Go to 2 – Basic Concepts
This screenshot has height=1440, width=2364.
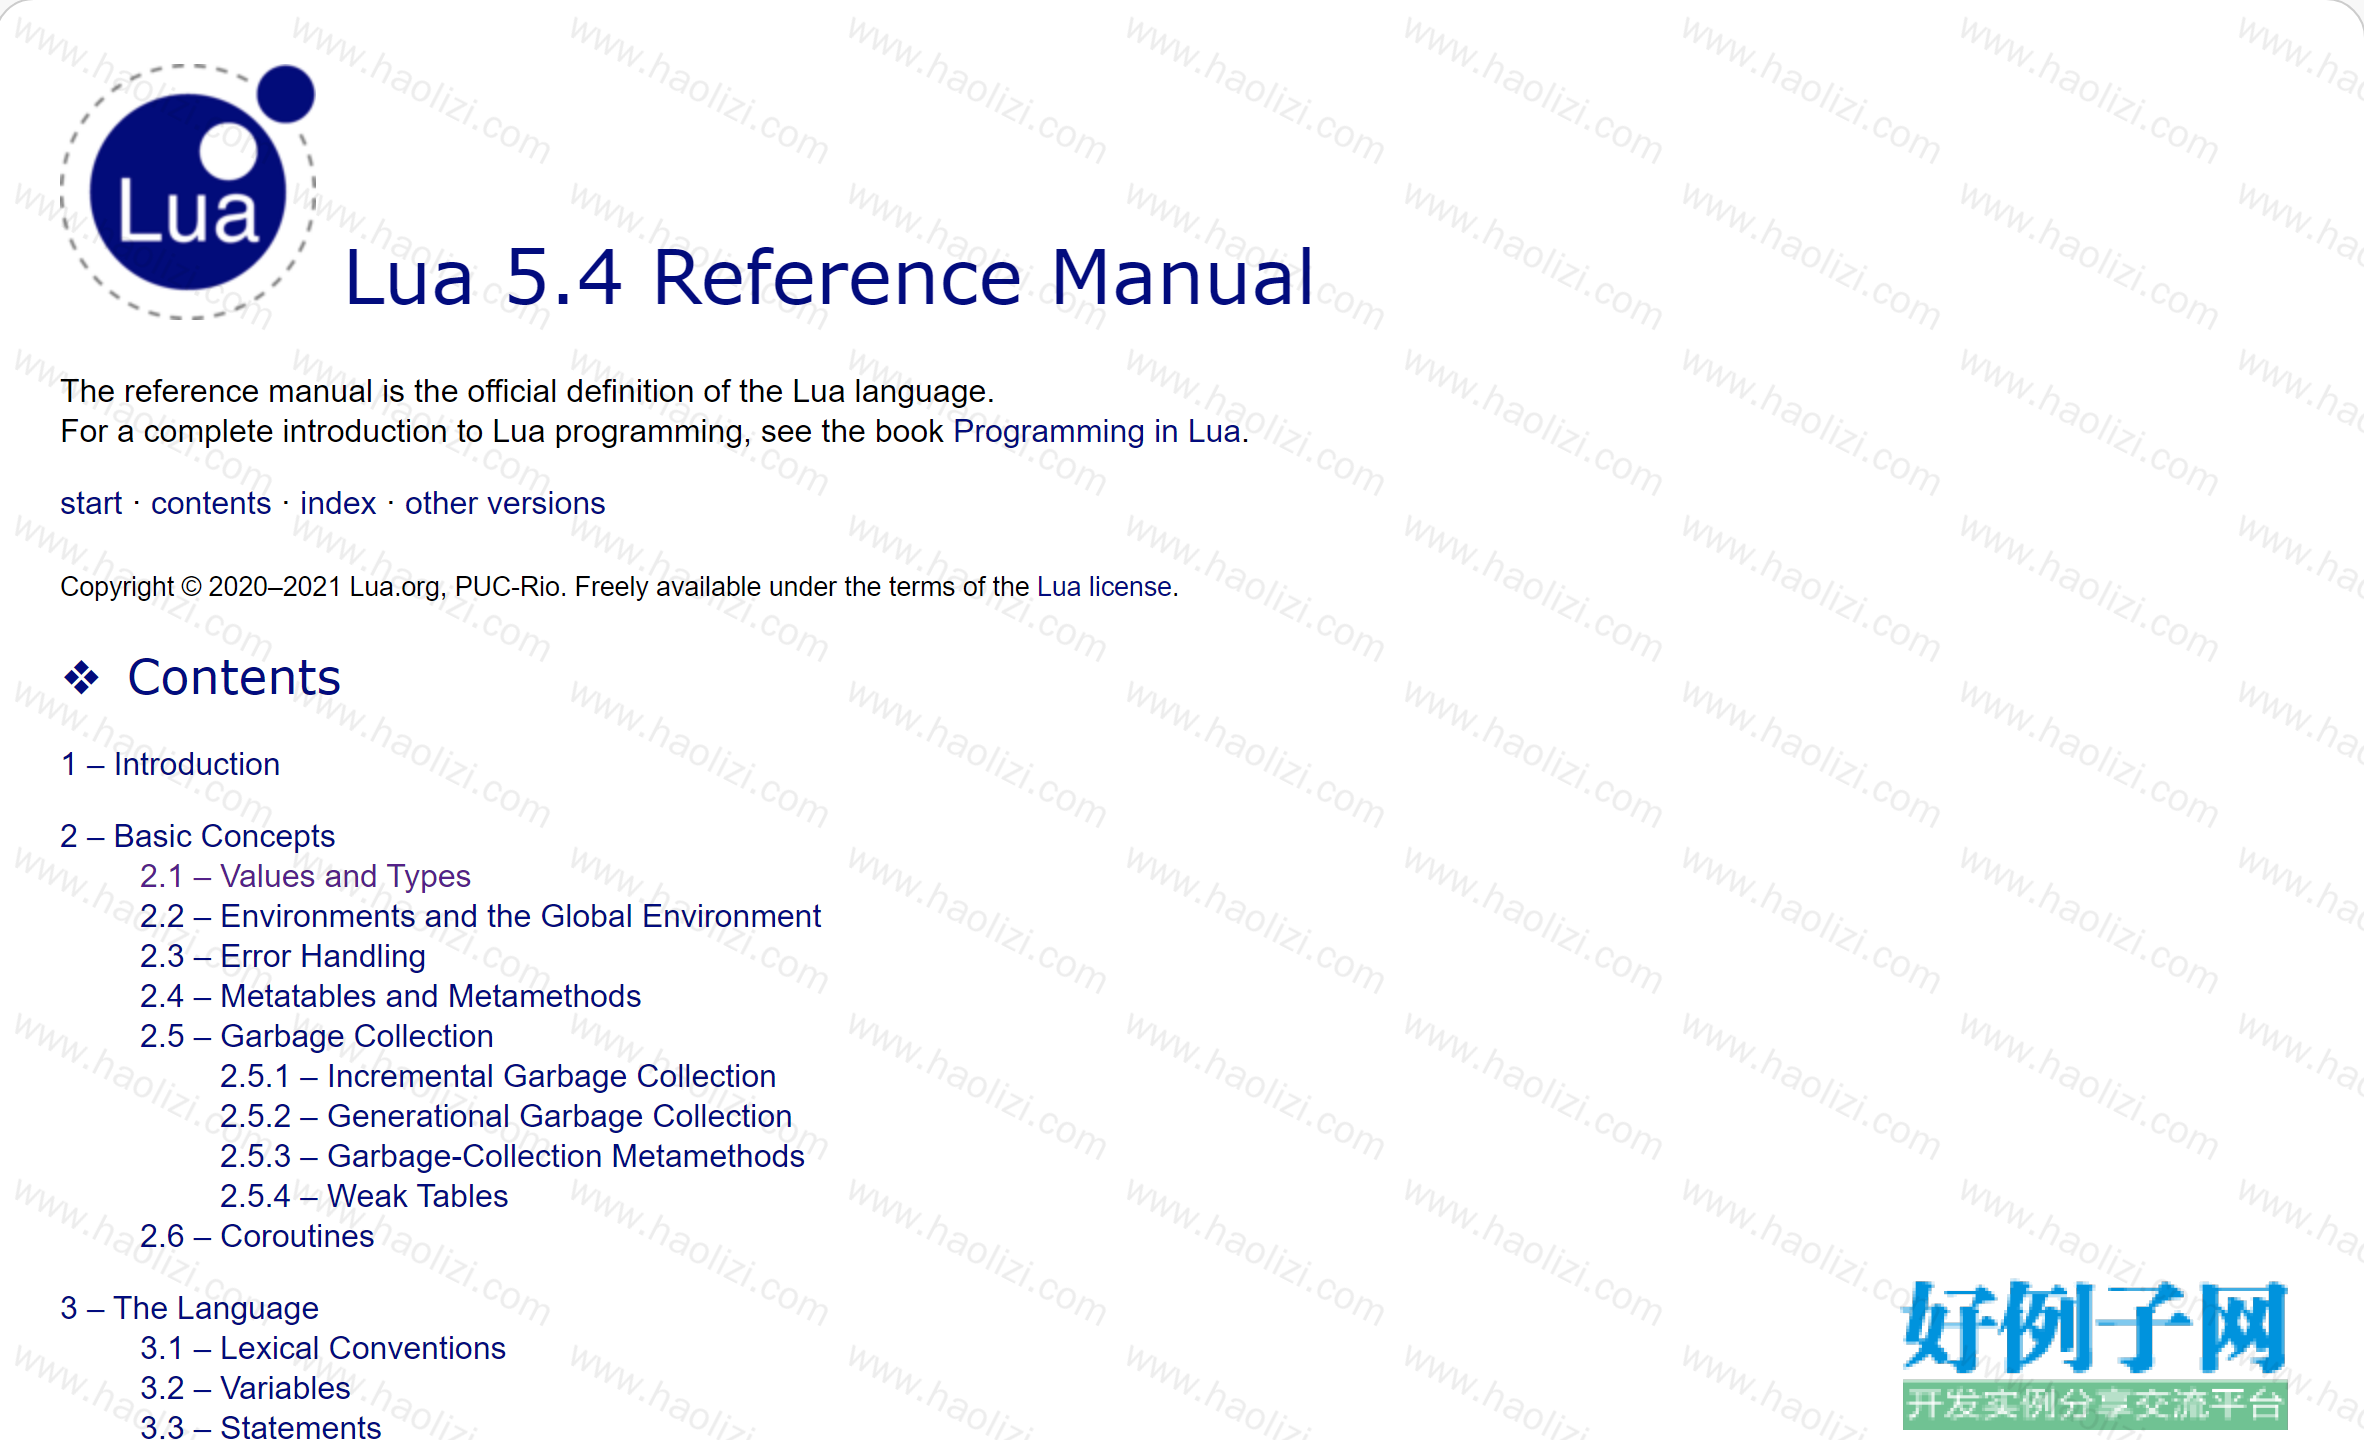[x=197, y=836]
